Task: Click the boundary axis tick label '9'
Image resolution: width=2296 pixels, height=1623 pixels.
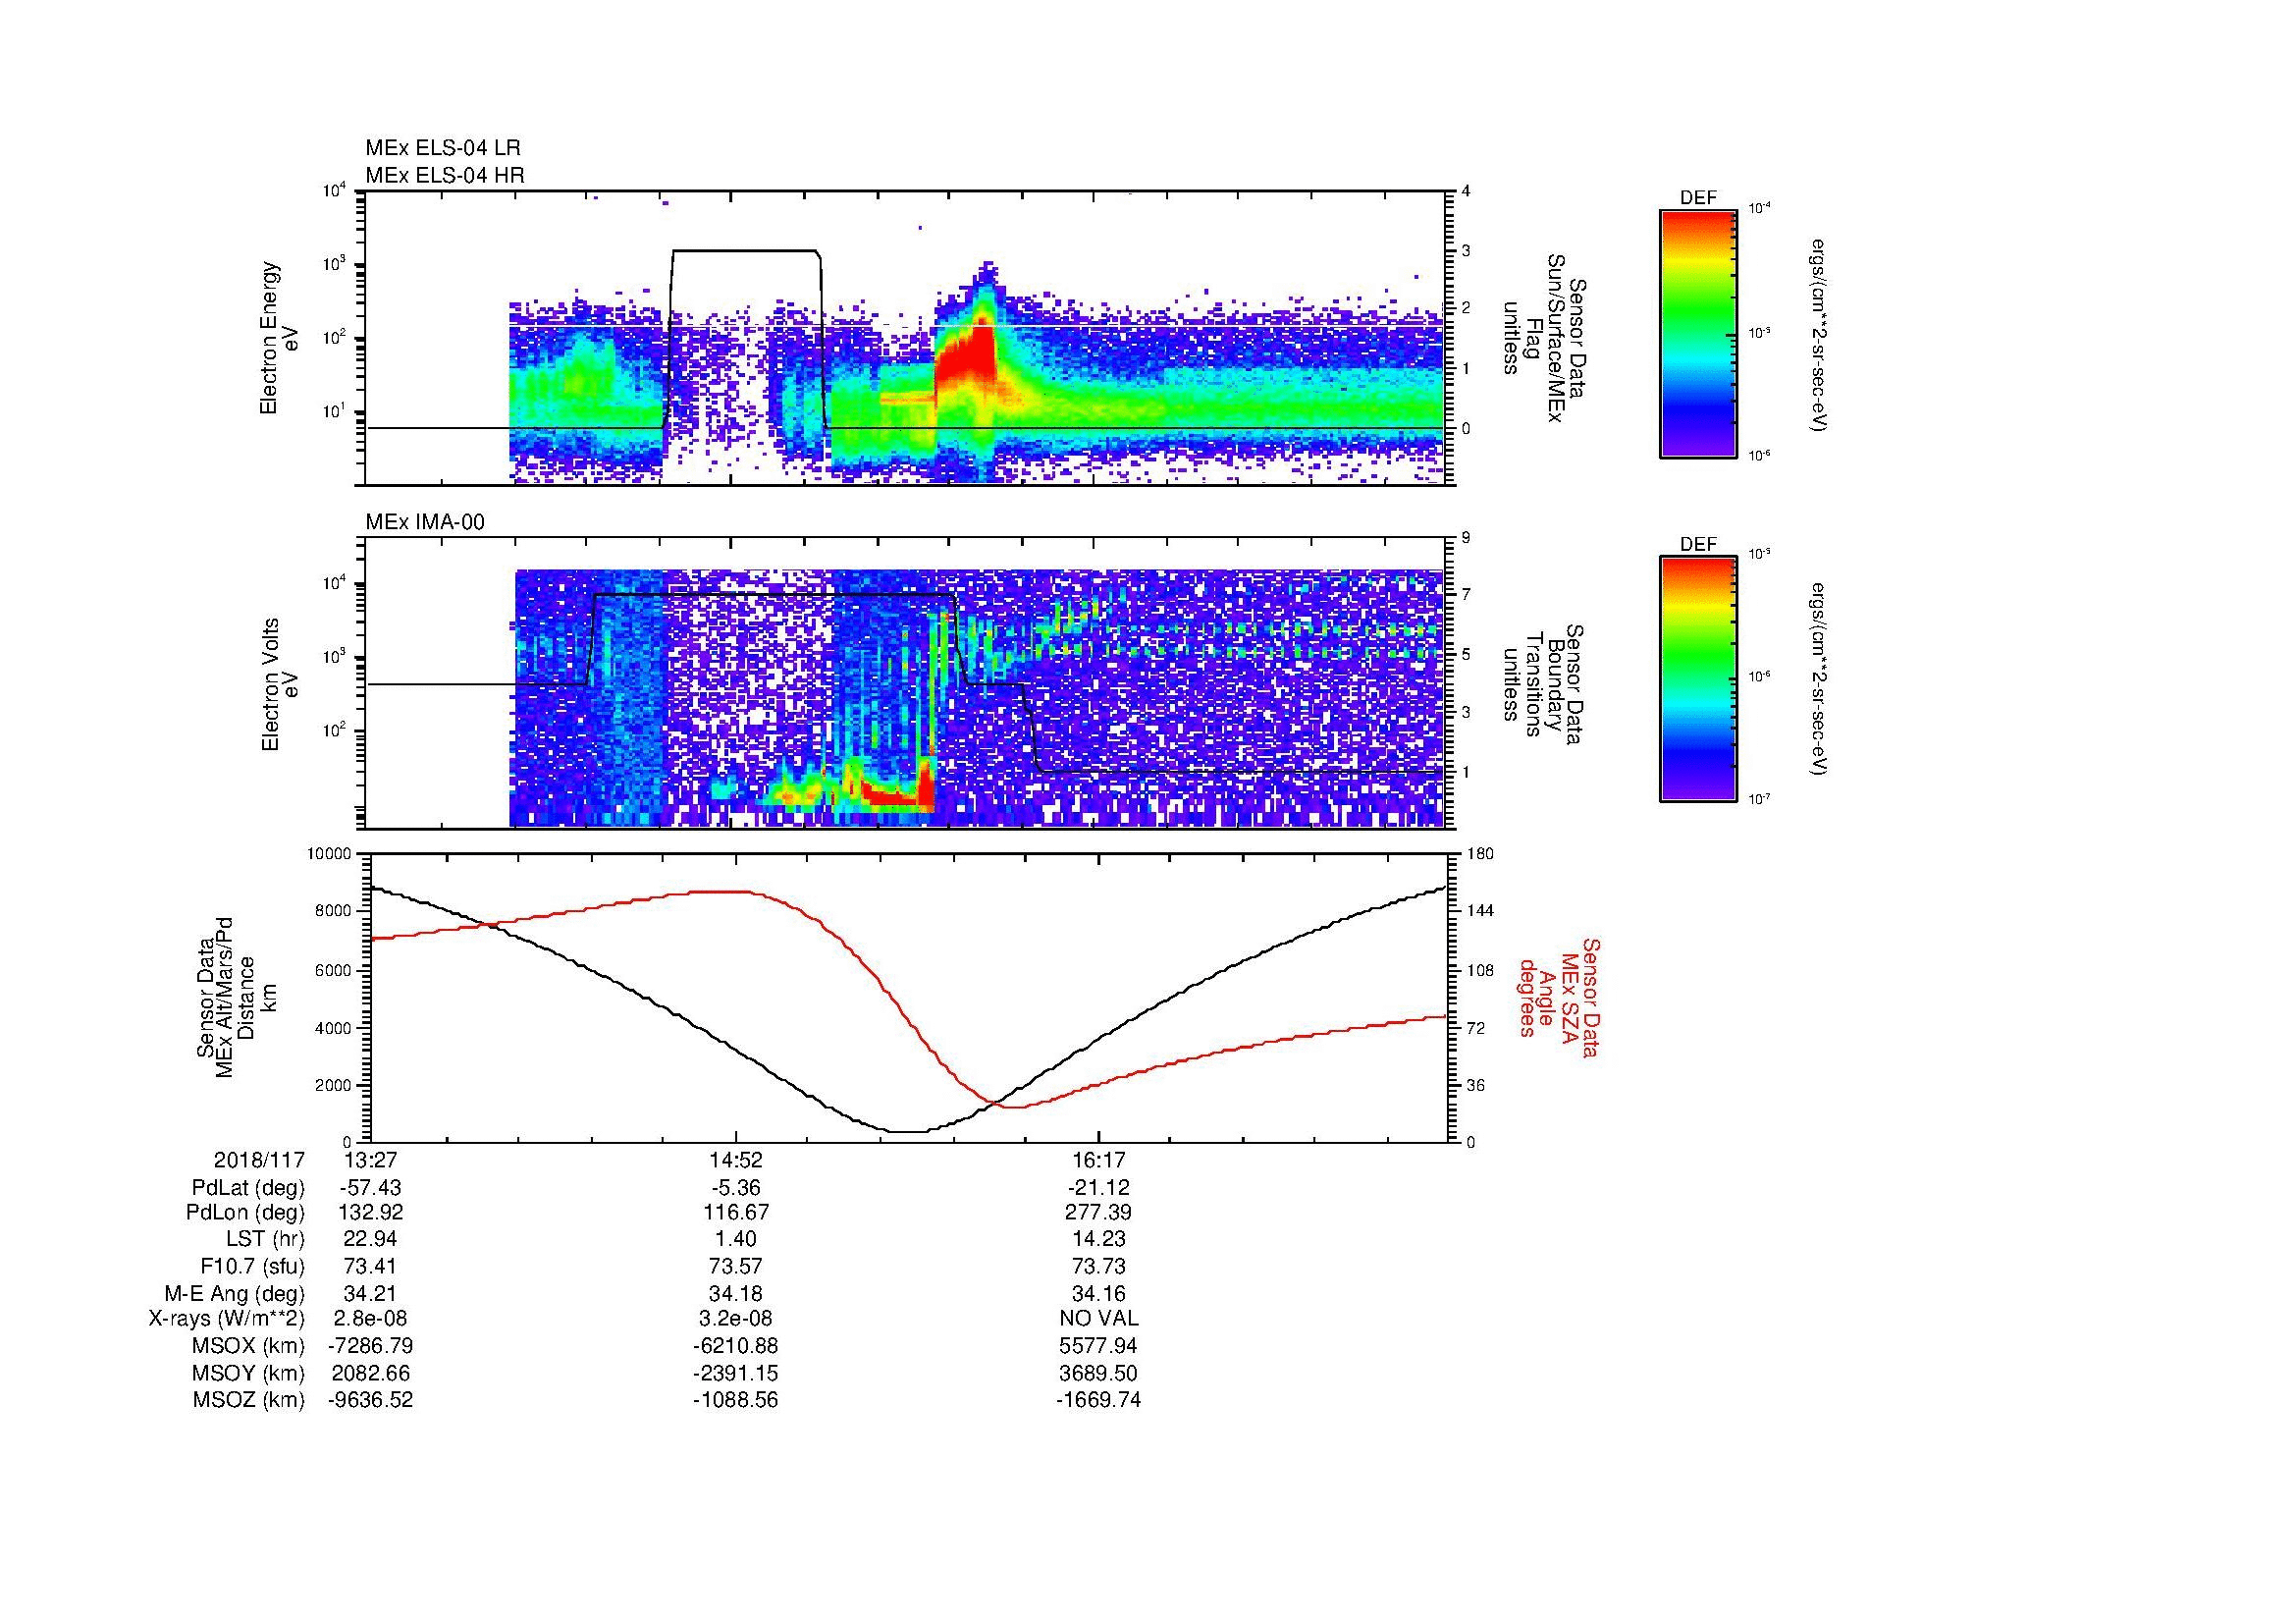Action: pos(1466,538)
